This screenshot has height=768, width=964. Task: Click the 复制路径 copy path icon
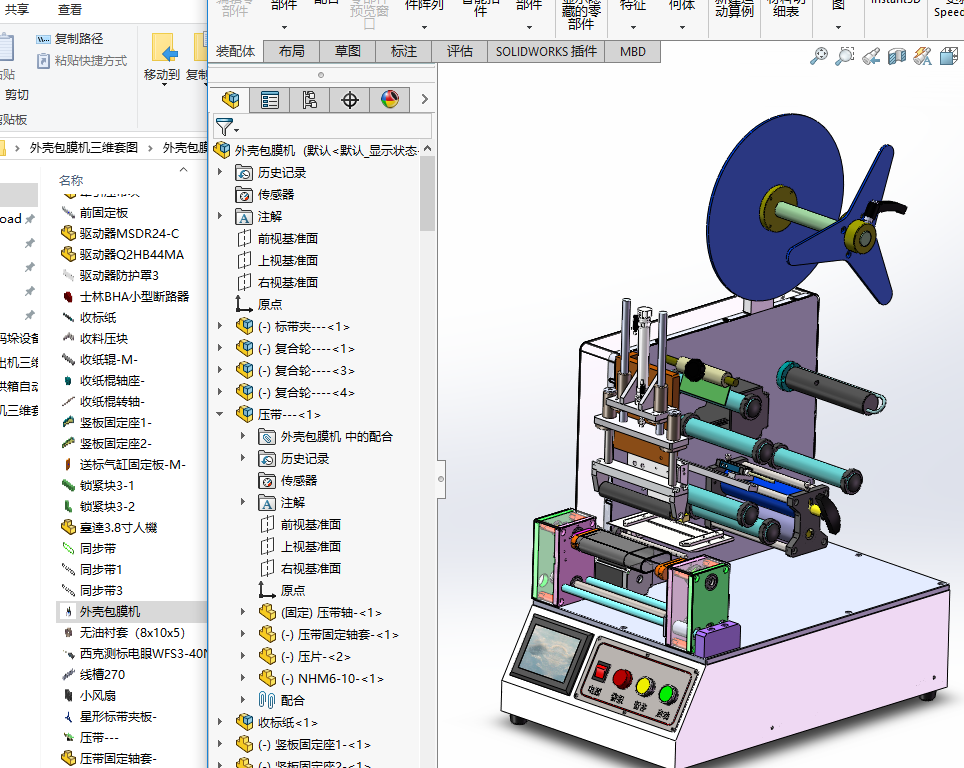coord(43,39)
